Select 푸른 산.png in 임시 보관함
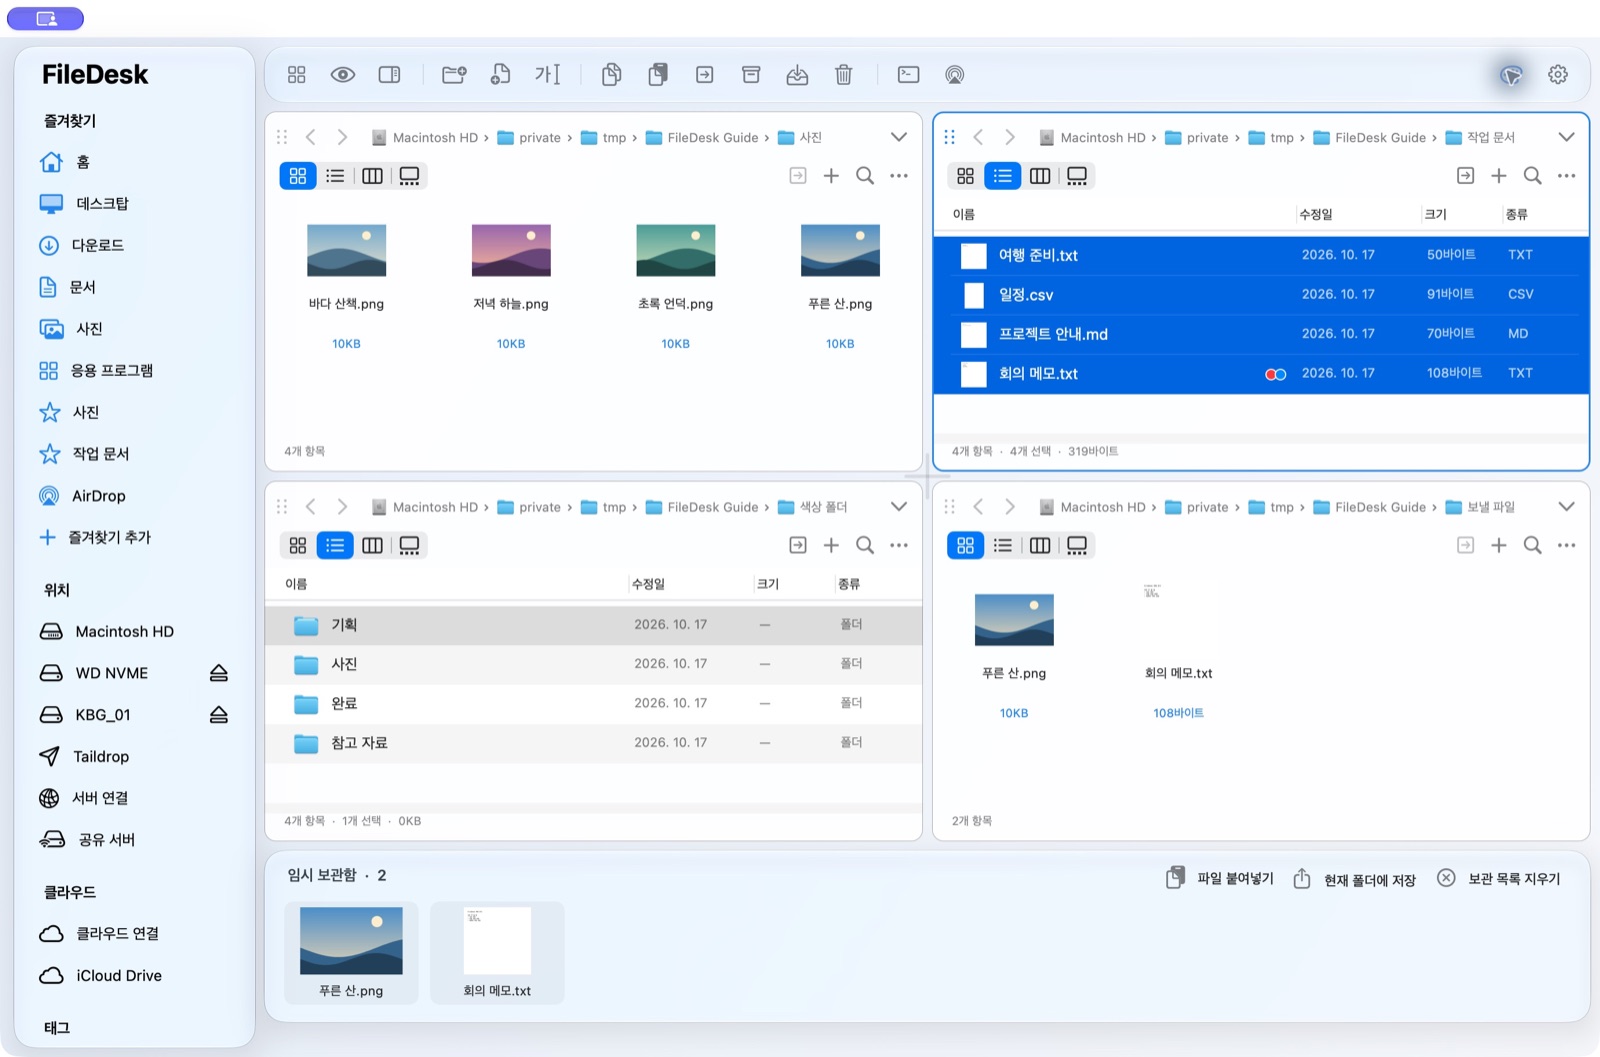The image size is (1600, 1057). [x=351, y=952]
